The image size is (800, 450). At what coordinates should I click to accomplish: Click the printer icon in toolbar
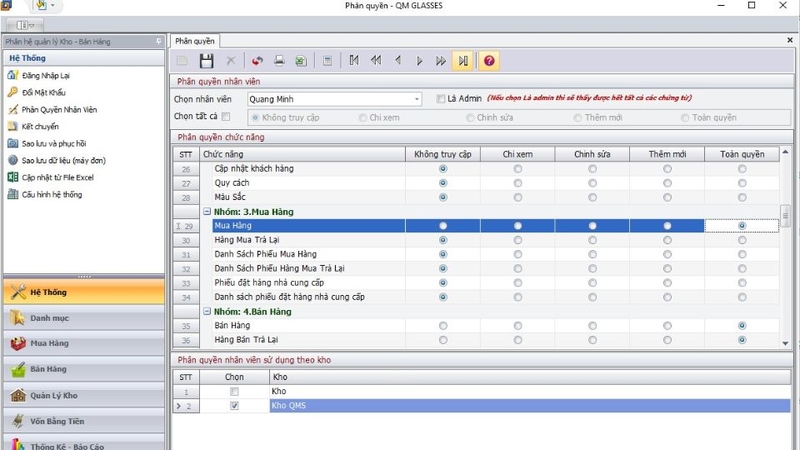click(x=279, y=61)
